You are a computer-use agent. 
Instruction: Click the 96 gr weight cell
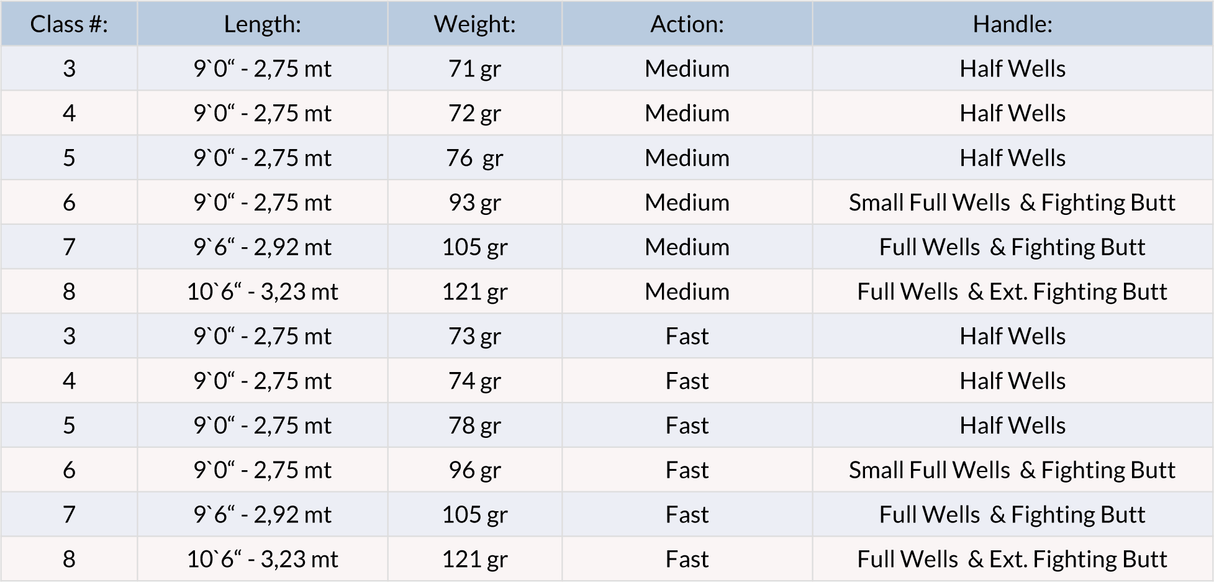point(475,470)
